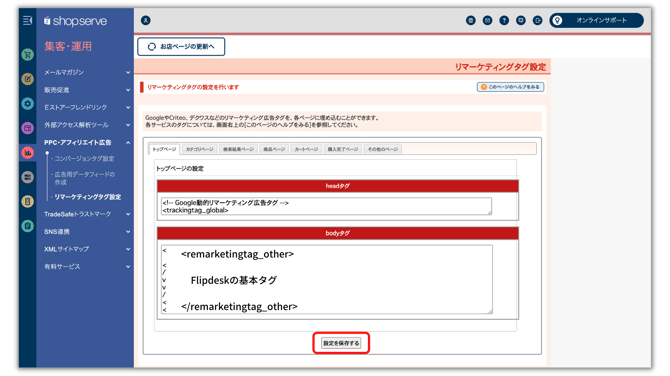
Task: Click the bodyタグ red header bar
Action: tap(338, 233)
